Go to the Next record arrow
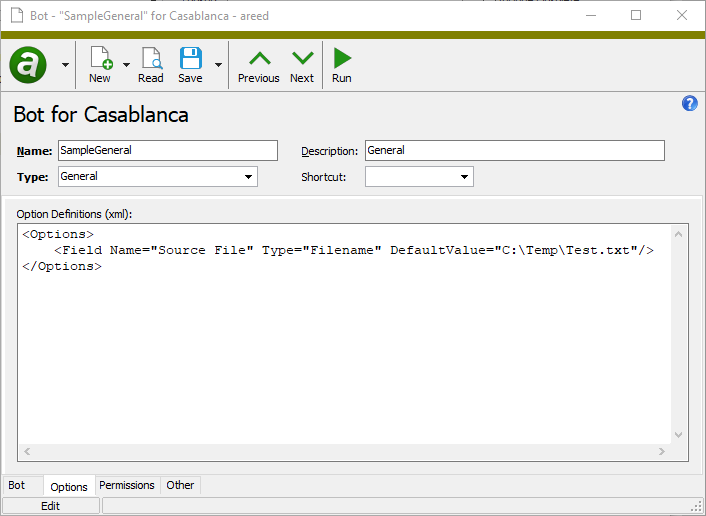Image resolution: width=706 pixels, height=516 pixels. click(x=302, y=58)
